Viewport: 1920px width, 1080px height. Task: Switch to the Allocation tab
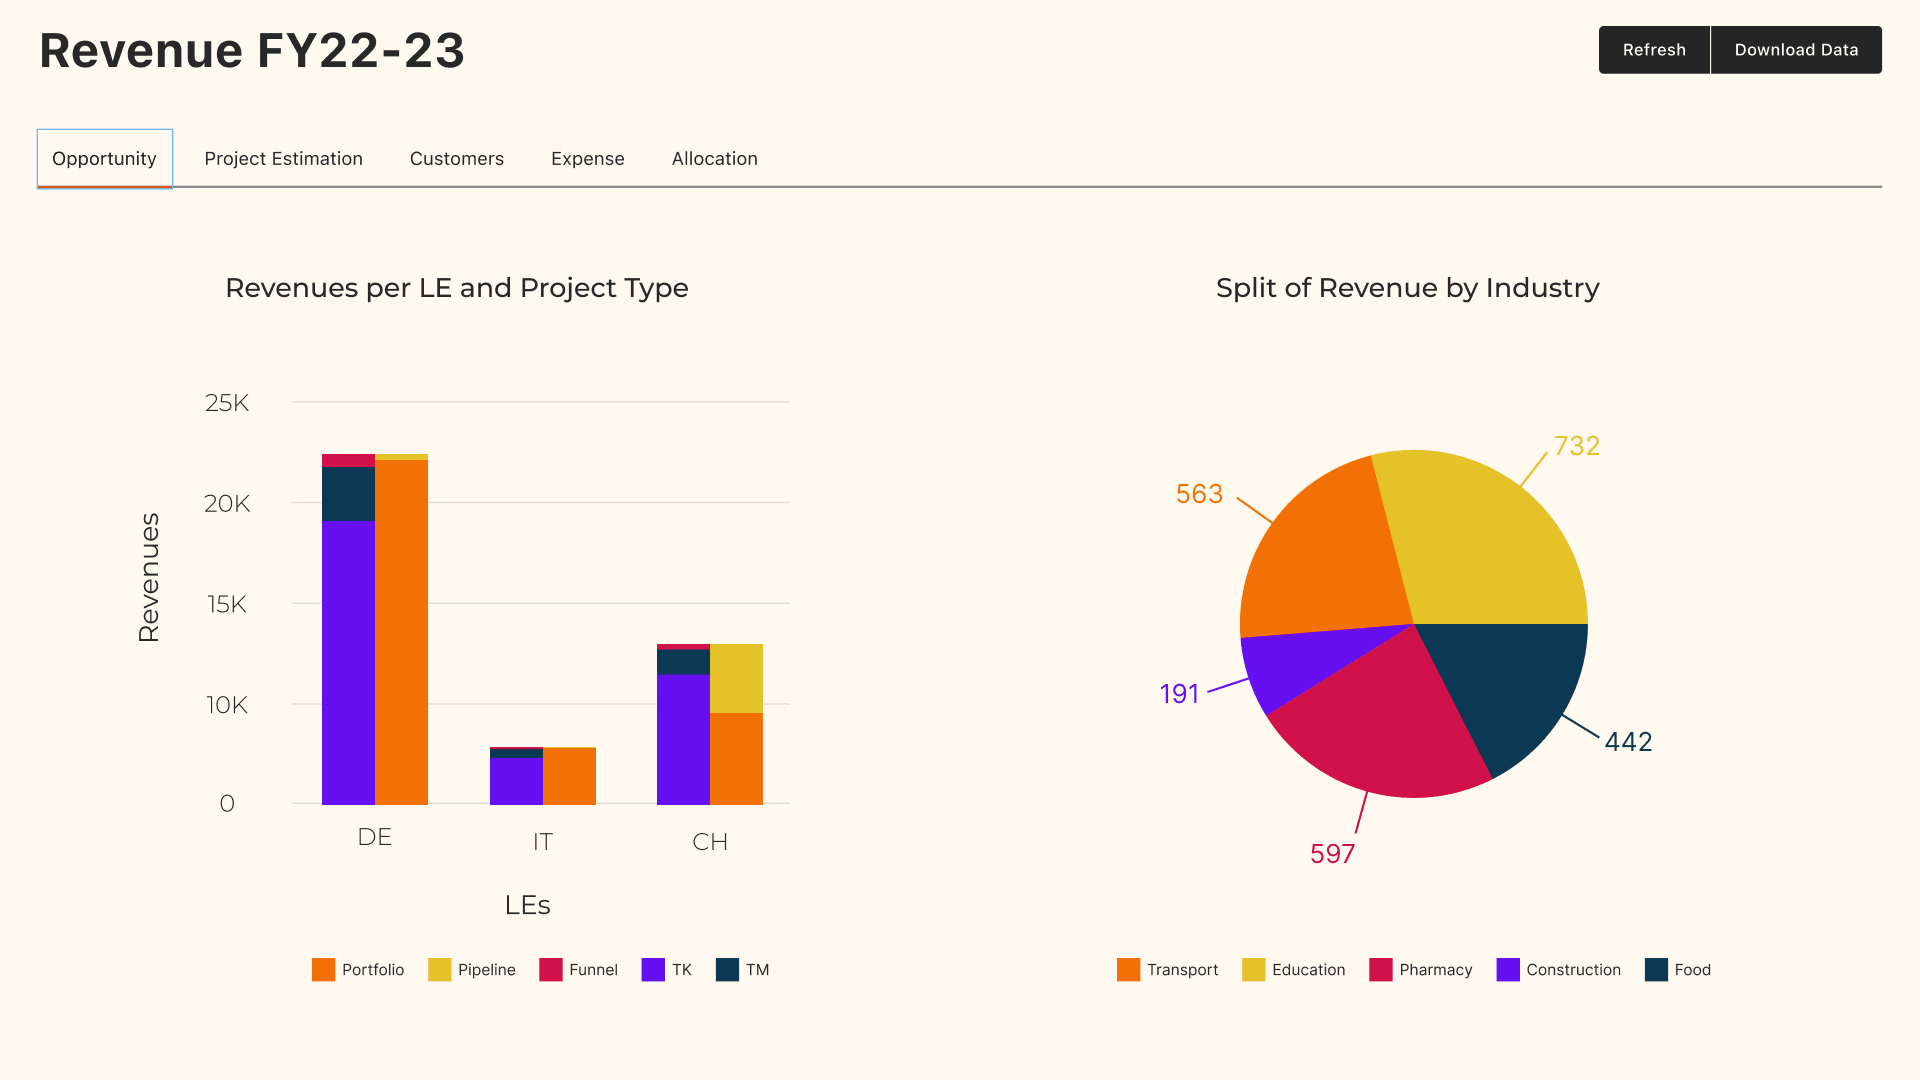pyautogui.click(x=714, y=158)
